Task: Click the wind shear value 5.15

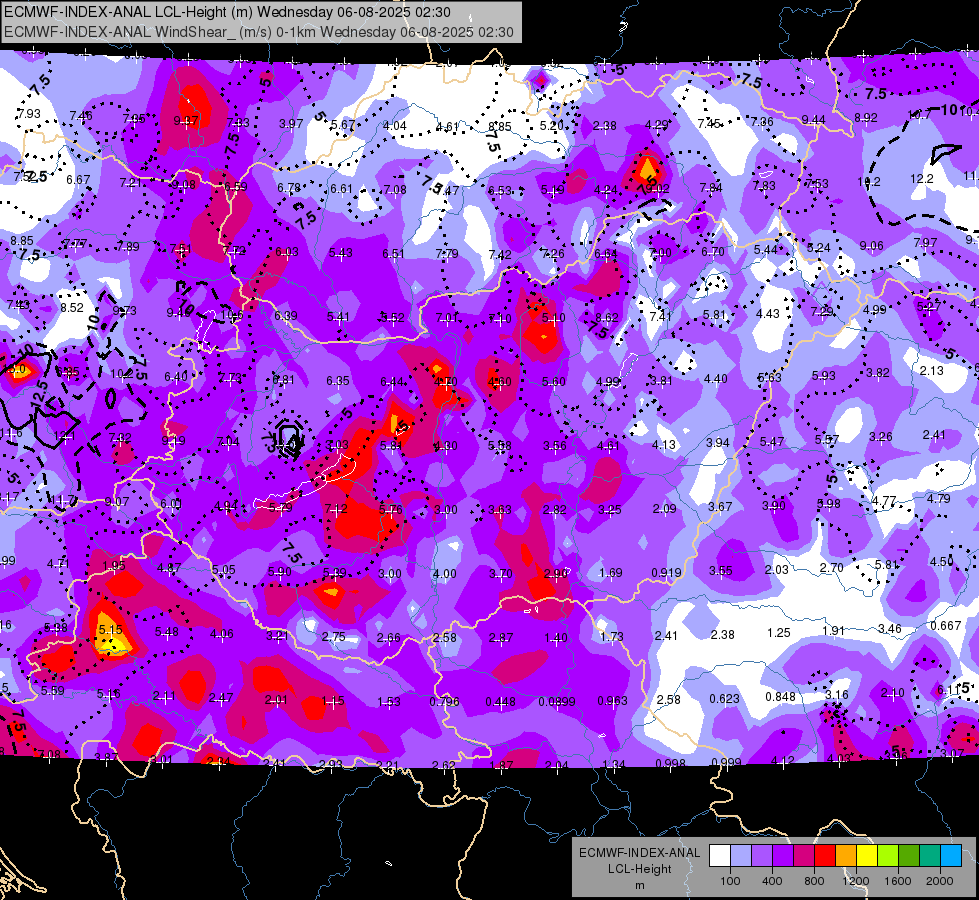Action: (x=110, y=630)
